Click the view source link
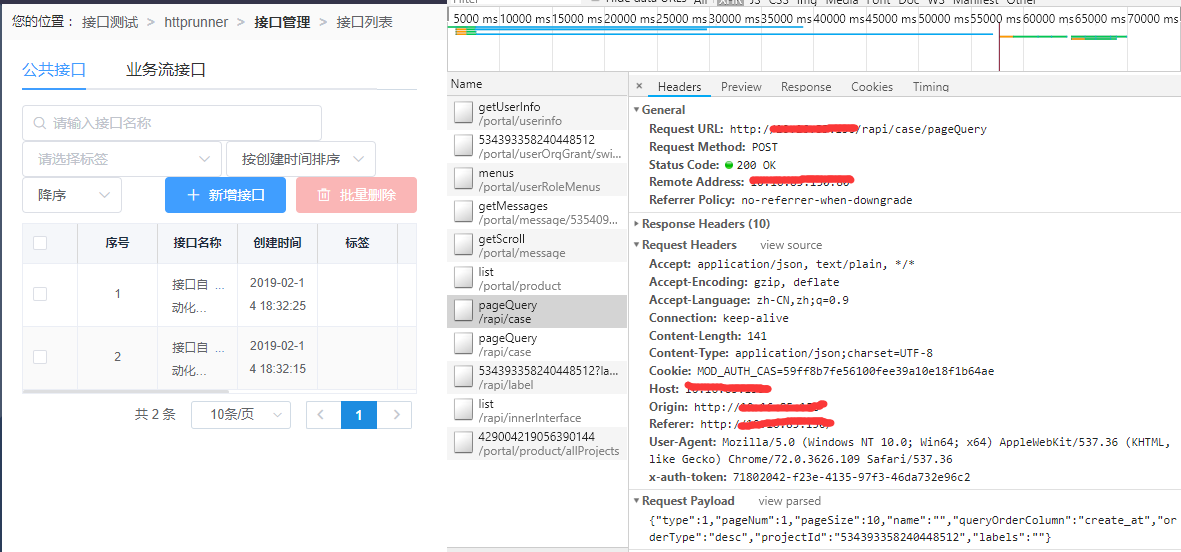This screenshot has height=552, width=1181. pos(791,245)
